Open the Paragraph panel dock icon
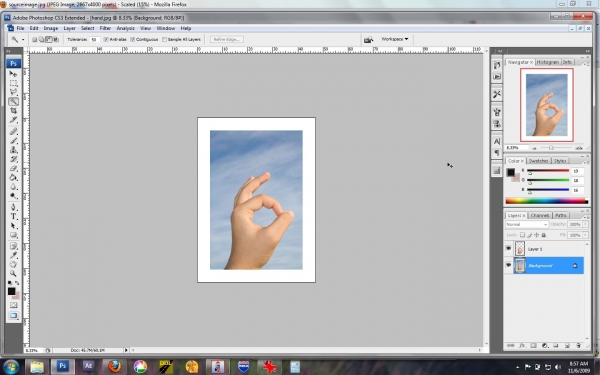 pyautogui.click(x=497, y=153)
